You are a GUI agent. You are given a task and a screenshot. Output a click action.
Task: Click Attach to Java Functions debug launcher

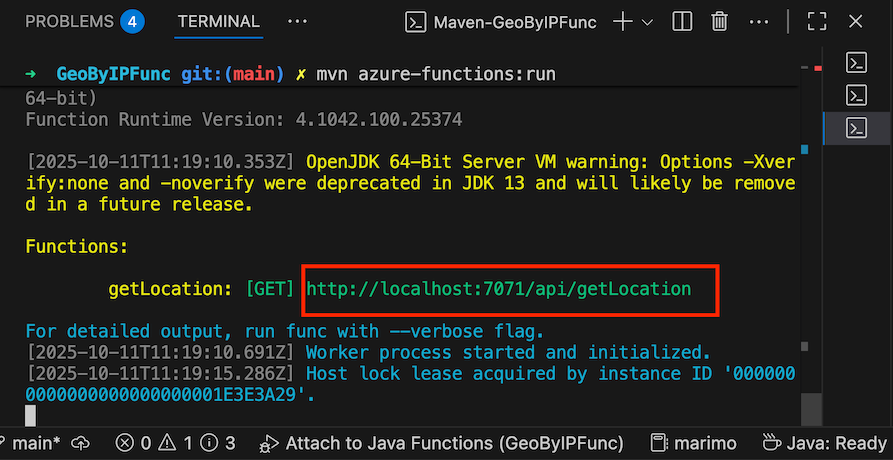pyautogui.click(x=442, y=442)
